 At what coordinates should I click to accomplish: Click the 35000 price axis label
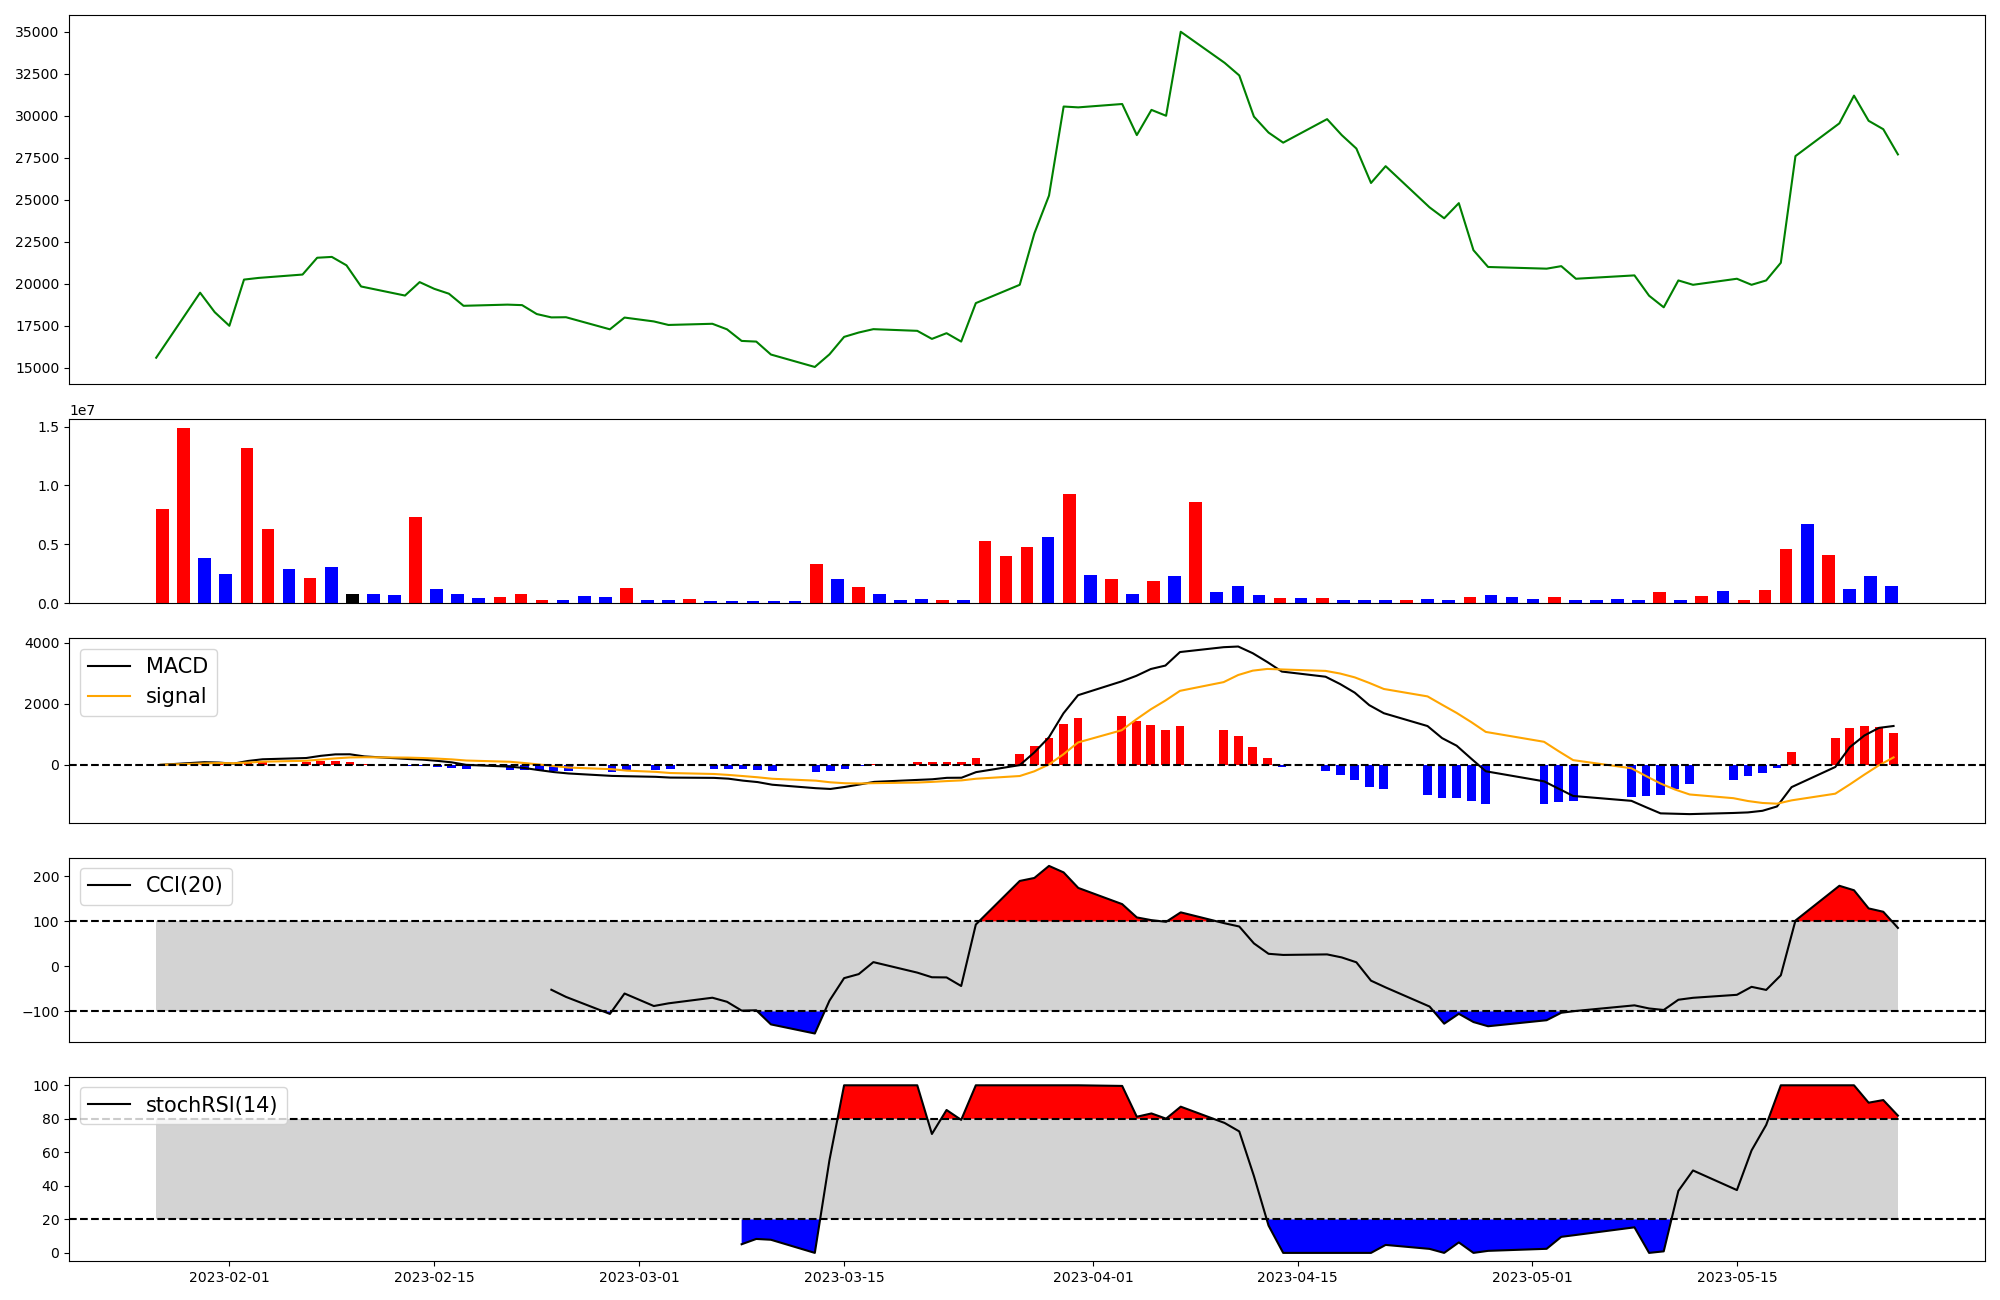(36, 32)
